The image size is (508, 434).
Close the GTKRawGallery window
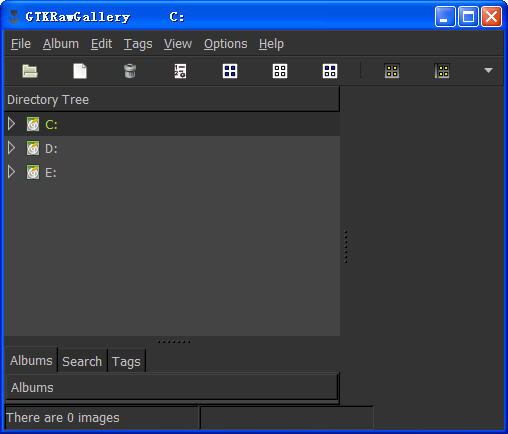492,16
